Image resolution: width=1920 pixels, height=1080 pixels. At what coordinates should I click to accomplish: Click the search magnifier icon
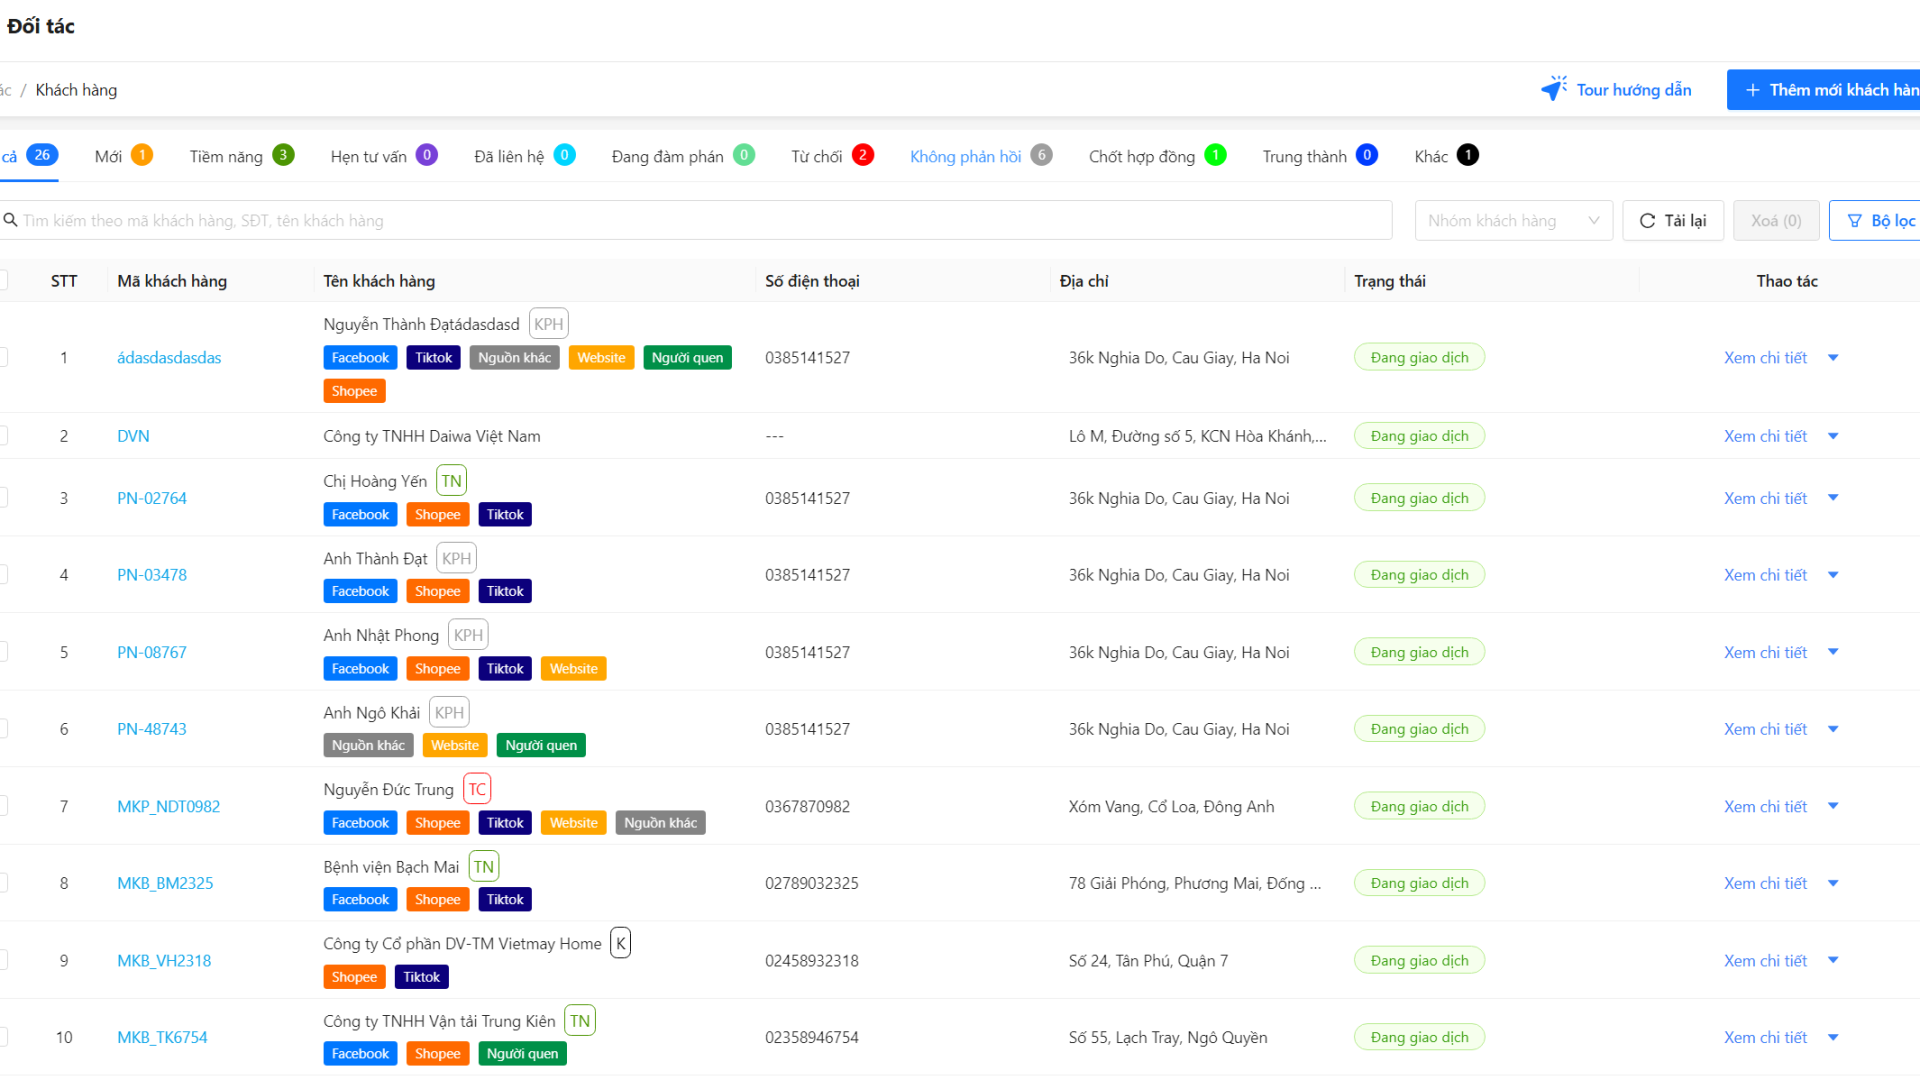pos(10,220)
